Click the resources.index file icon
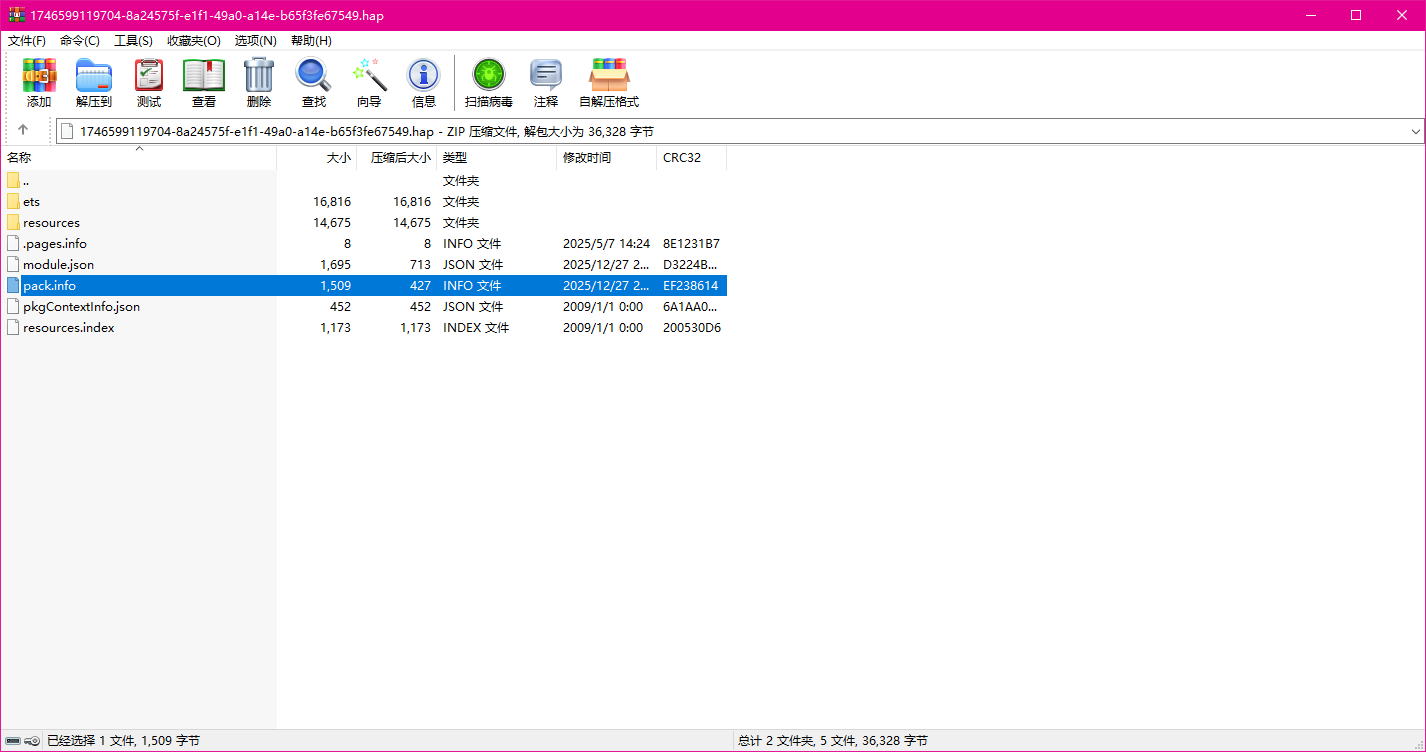The height and width of the screenshot is (752, 1426). coord(13,327)
